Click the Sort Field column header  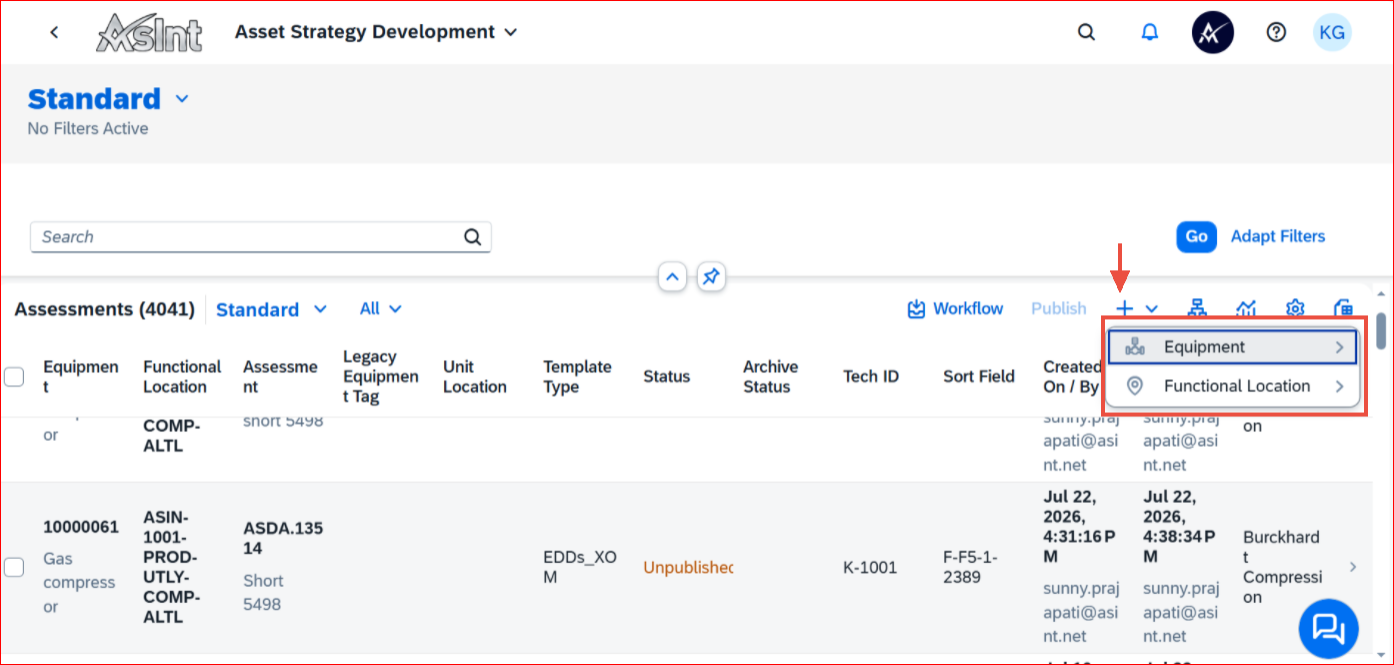point(979,377)
